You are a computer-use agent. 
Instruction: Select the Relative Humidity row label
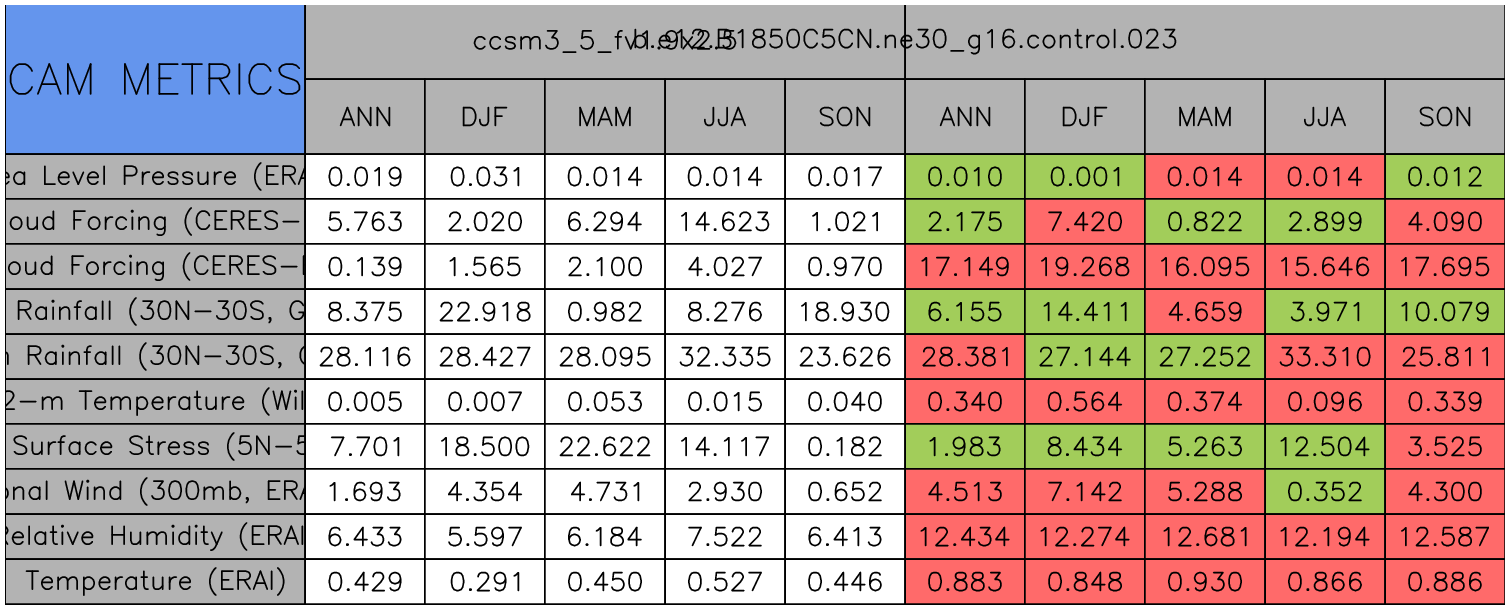point(154,536)
